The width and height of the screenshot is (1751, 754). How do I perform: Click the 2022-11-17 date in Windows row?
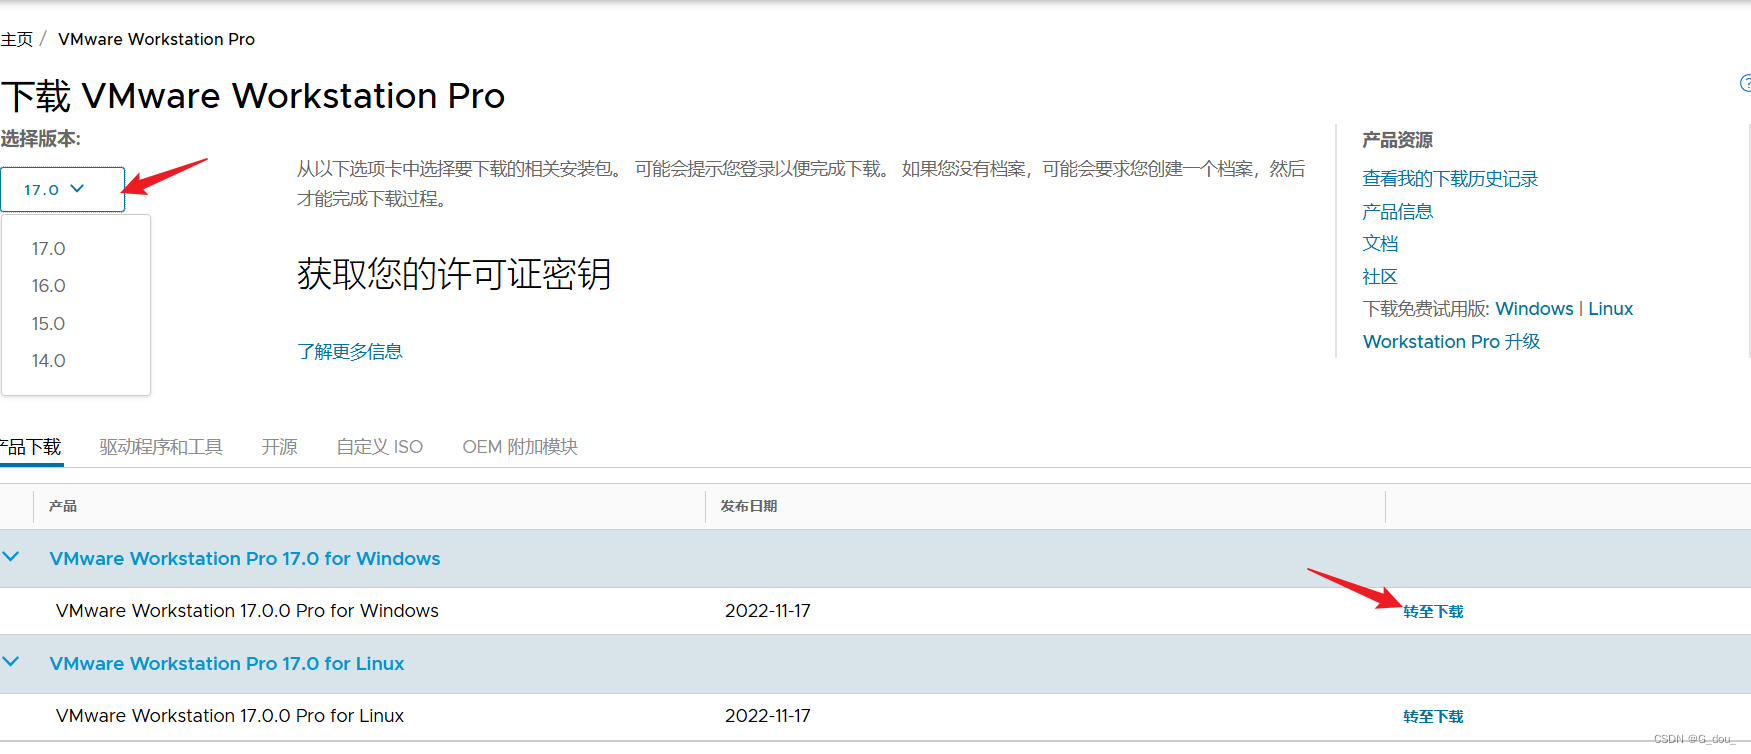click(768, 611)
